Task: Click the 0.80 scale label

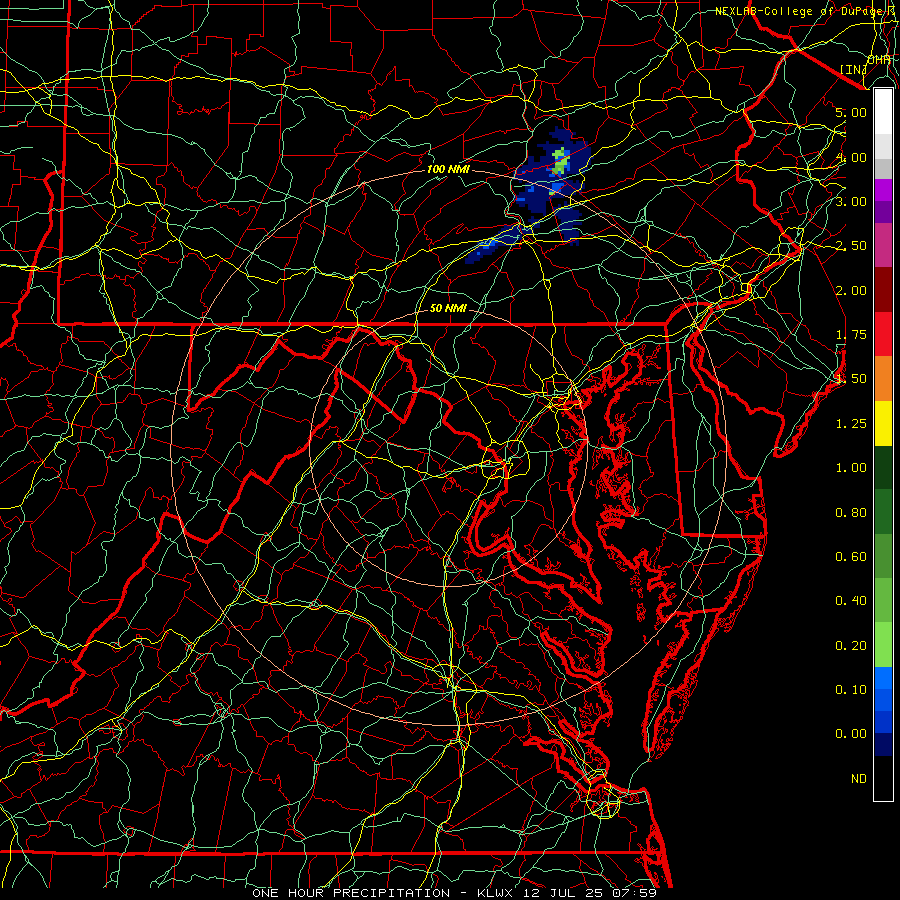Action: [851, 513]
